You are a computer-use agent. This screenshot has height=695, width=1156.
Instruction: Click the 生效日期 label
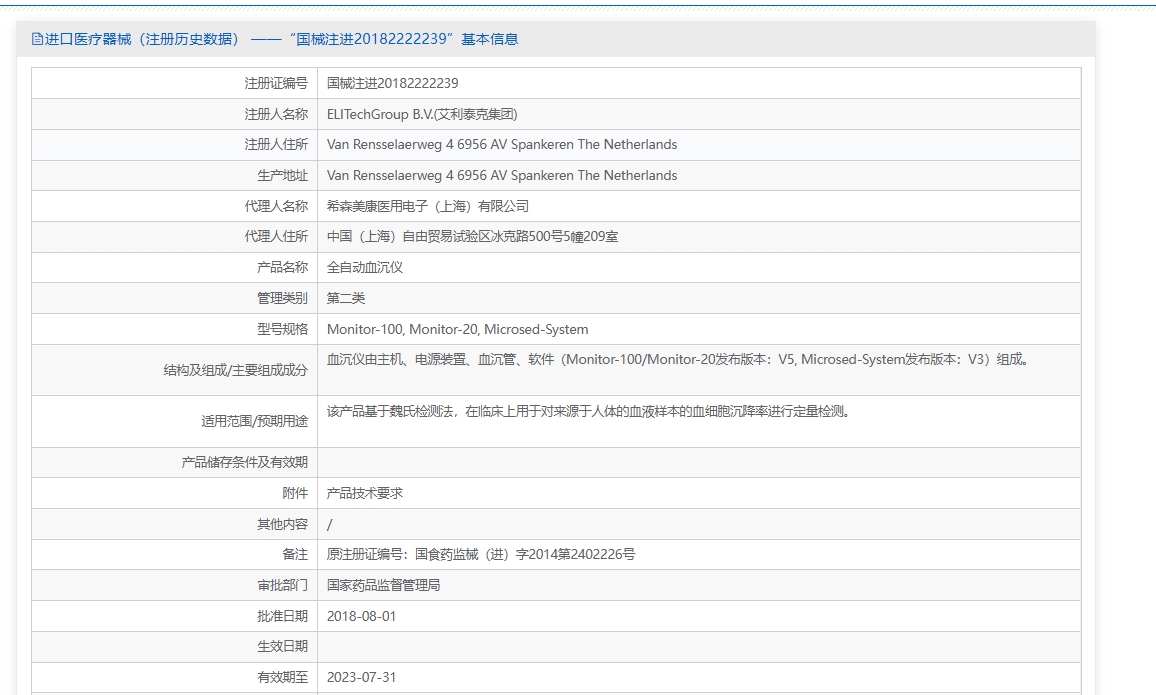[x=282, y=646]
